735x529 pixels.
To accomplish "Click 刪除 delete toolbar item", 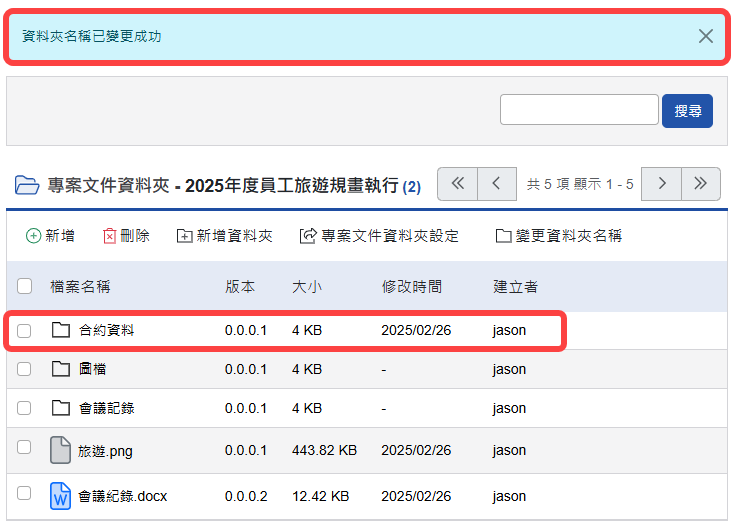I will coord(126,236).
